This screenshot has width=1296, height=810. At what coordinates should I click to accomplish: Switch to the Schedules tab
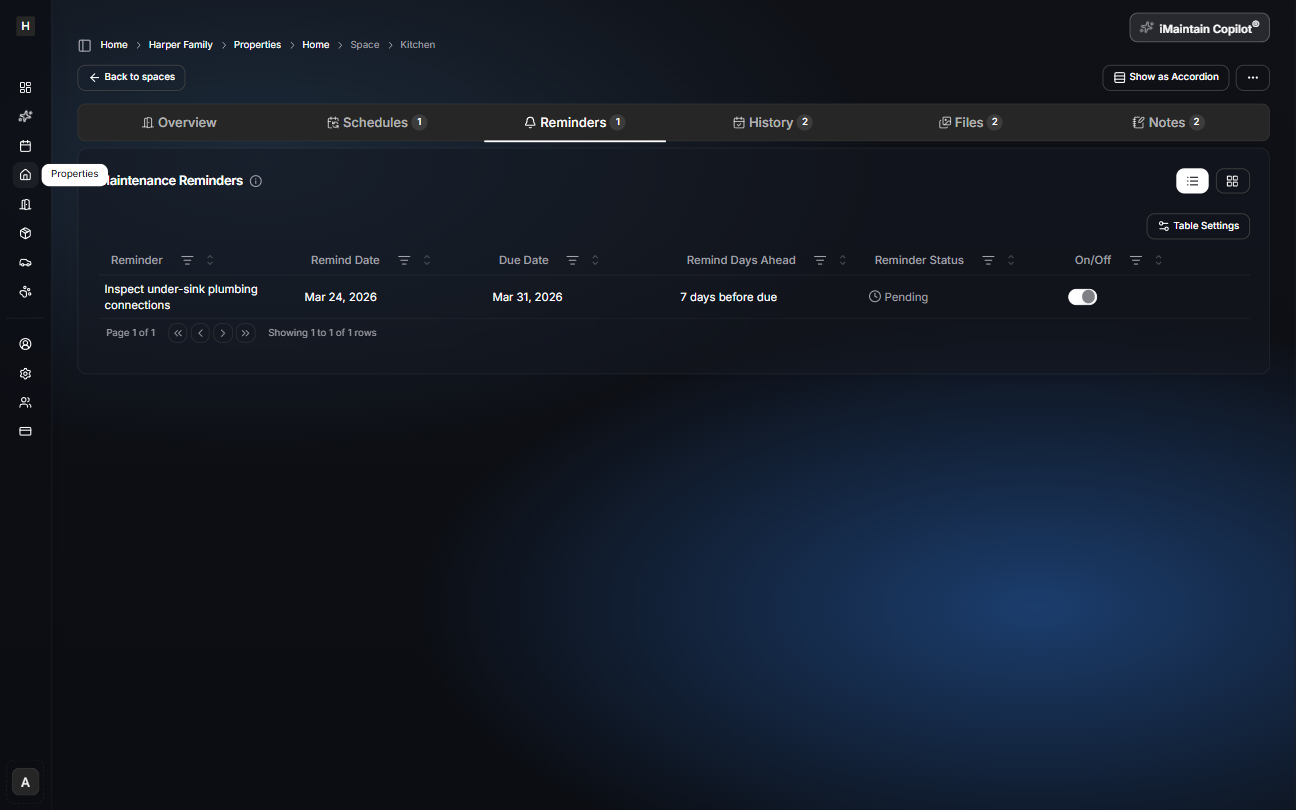pyautogui.click(x=376, y=123)
